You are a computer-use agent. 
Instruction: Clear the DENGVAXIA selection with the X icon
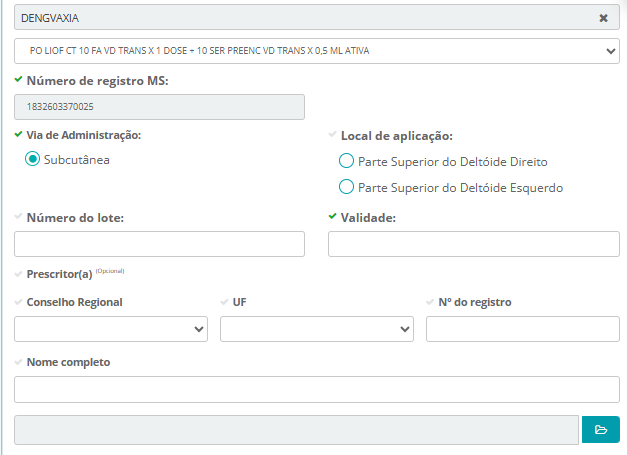(603, 18)
